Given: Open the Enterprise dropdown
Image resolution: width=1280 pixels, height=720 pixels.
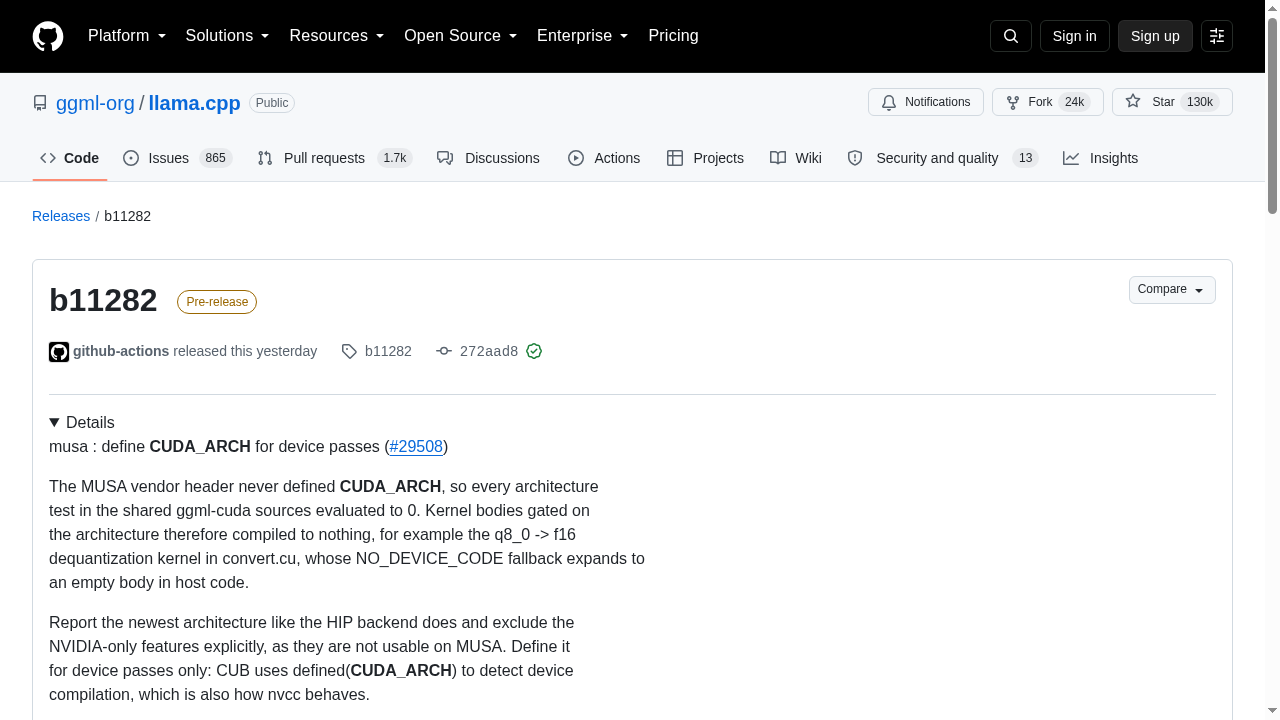Looking at the screenshot, I should 583,36.
